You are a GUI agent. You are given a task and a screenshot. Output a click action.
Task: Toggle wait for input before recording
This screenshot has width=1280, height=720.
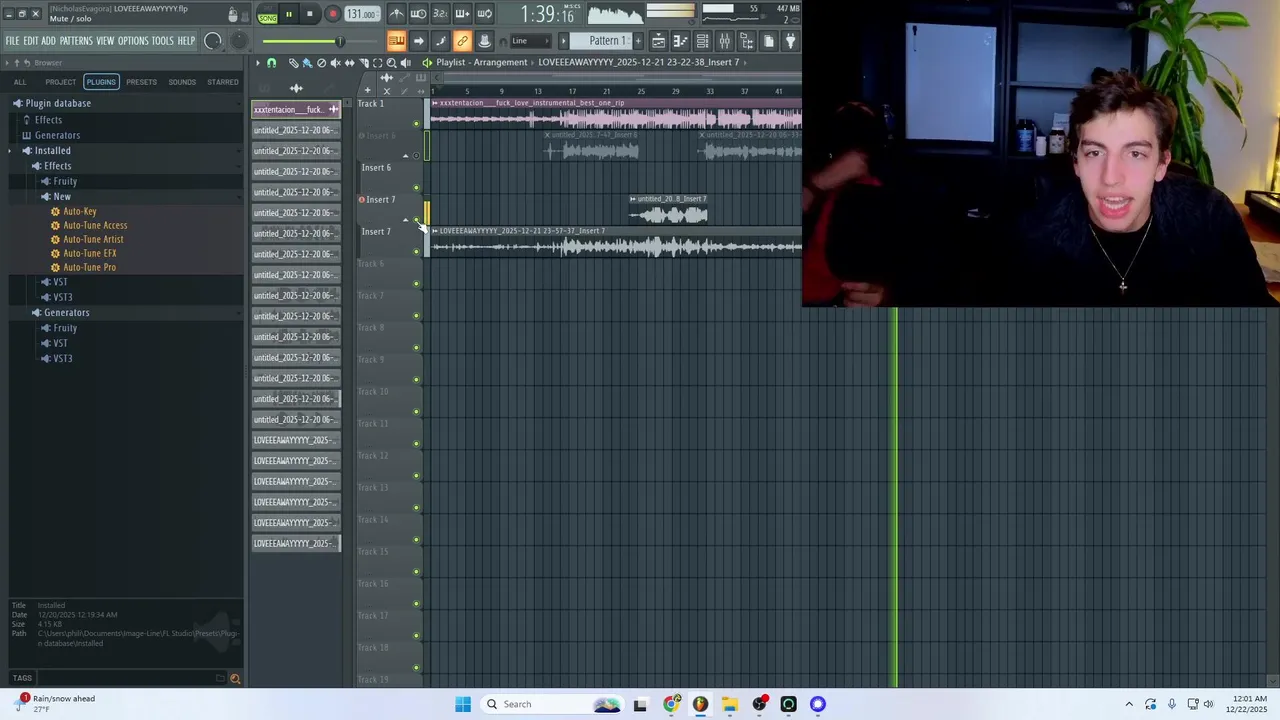click(419, 14)
